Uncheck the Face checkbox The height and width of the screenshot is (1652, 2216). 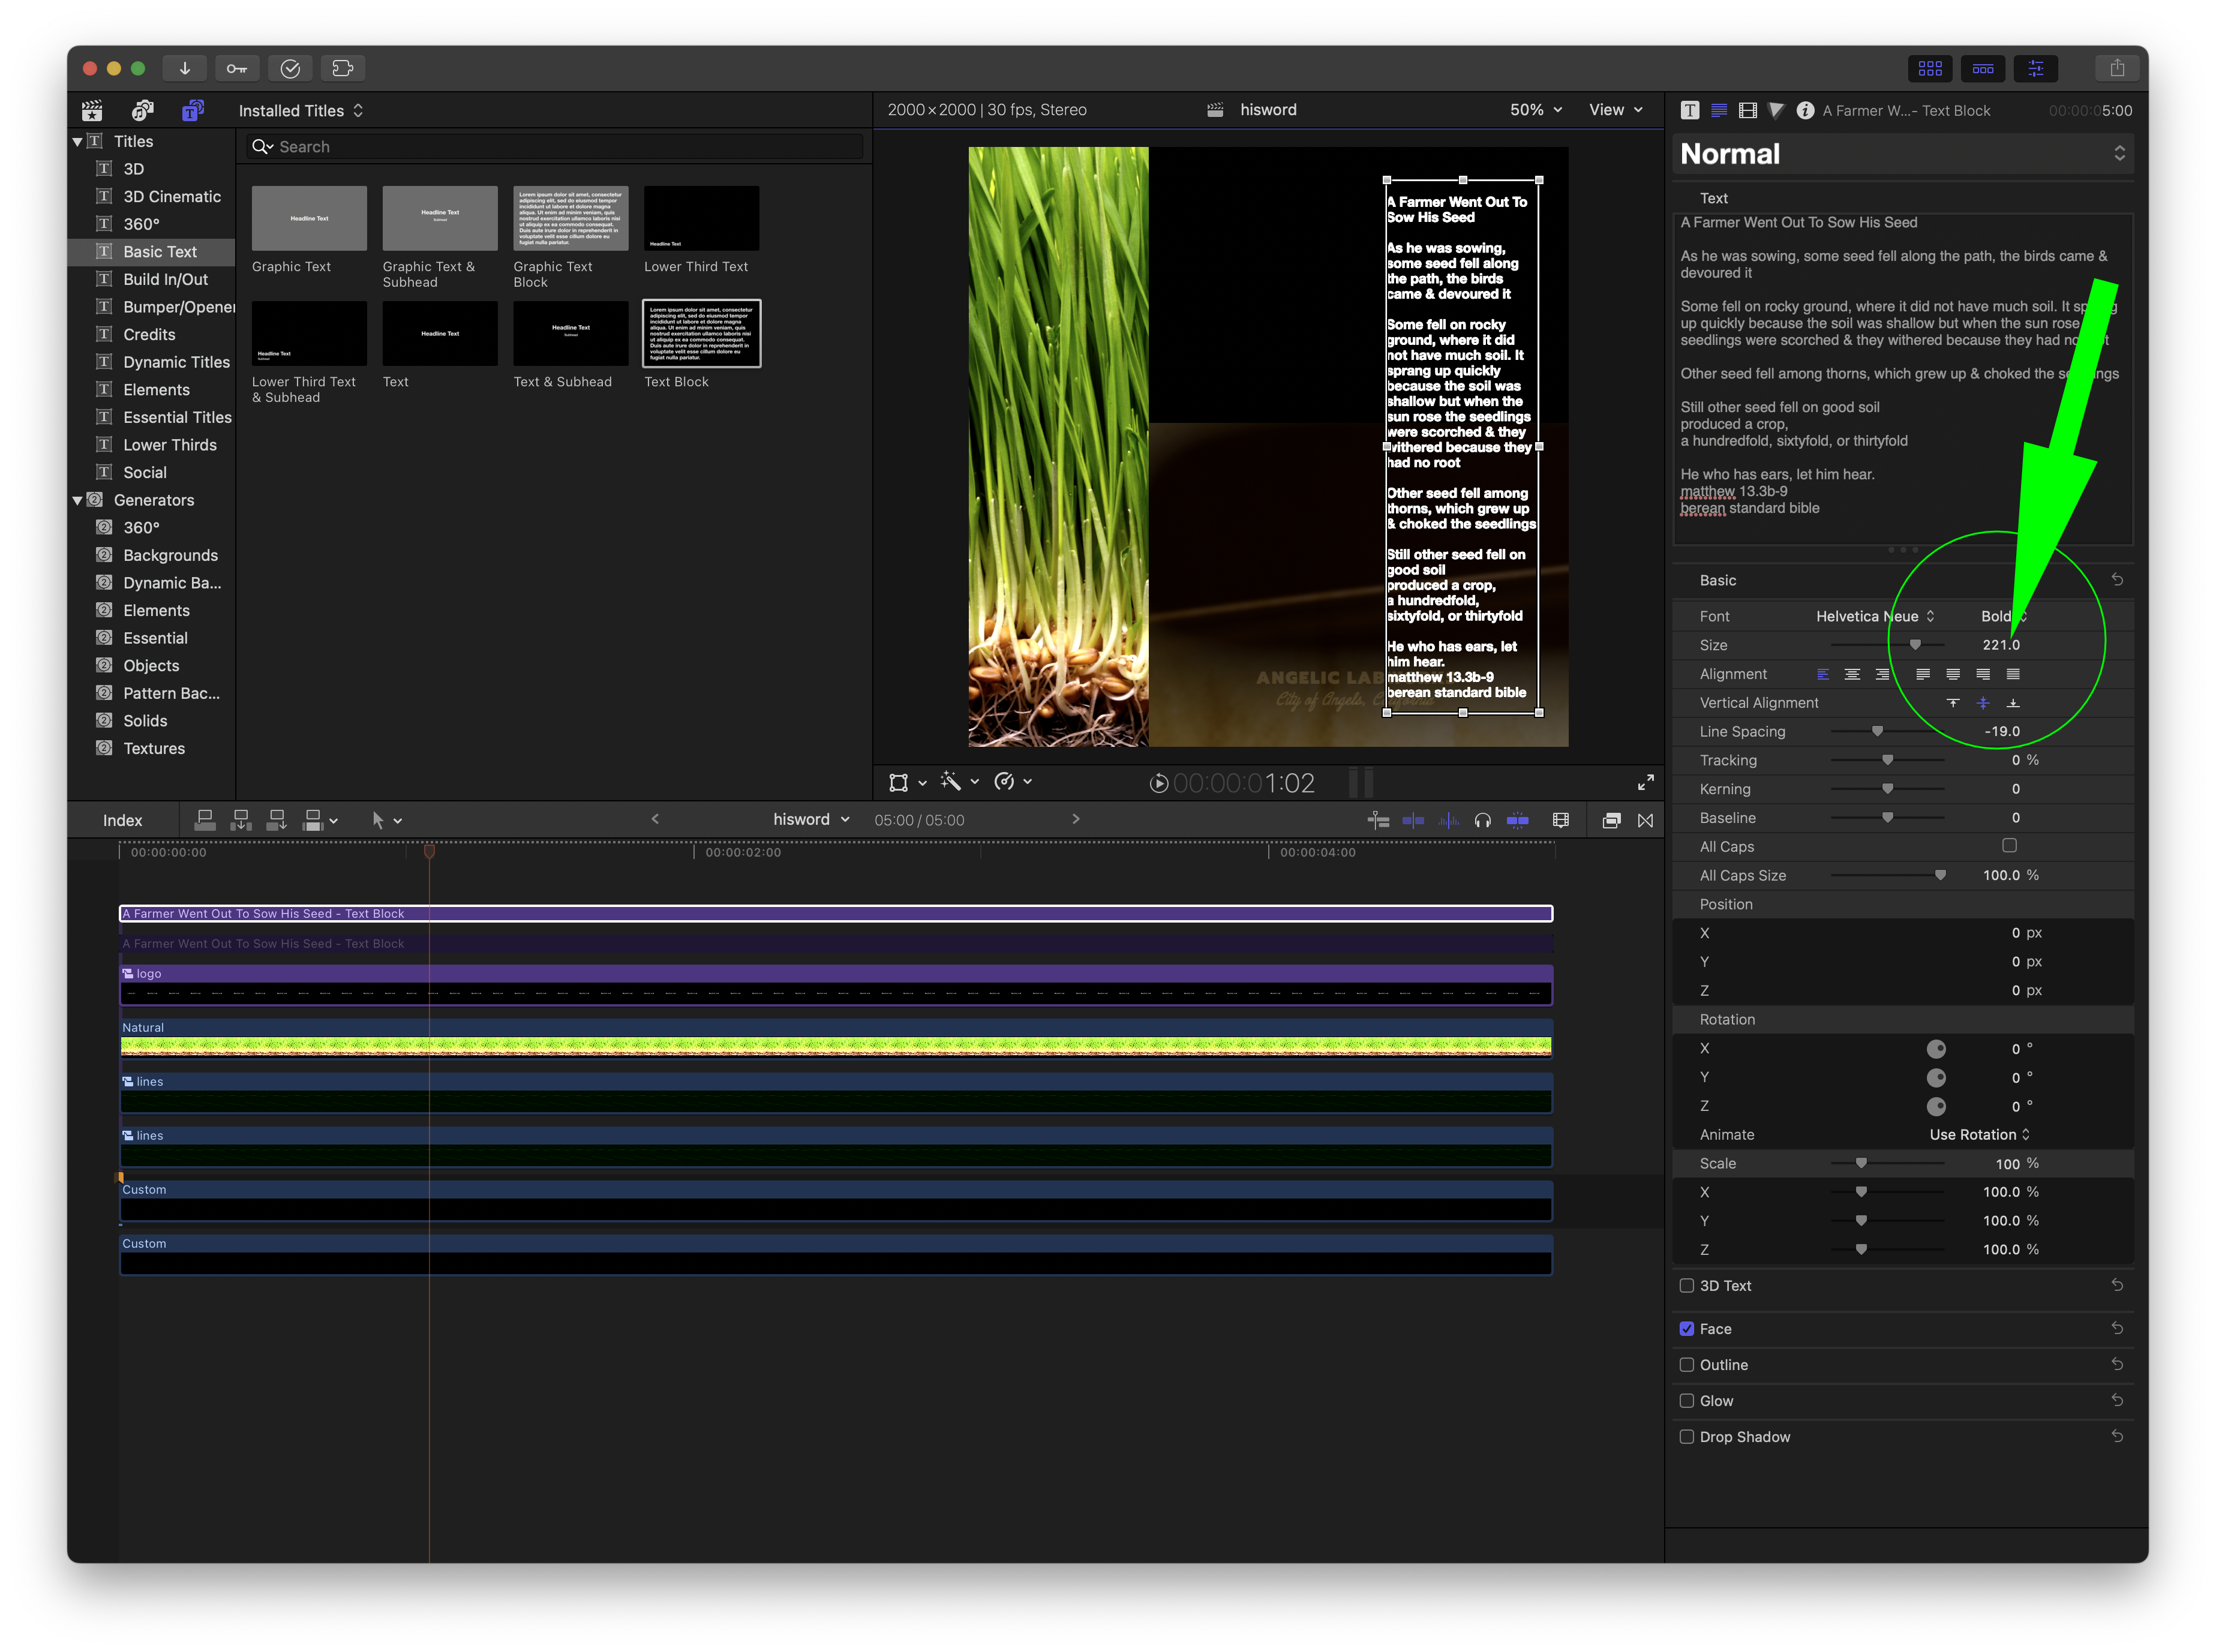point(1687,1328)
